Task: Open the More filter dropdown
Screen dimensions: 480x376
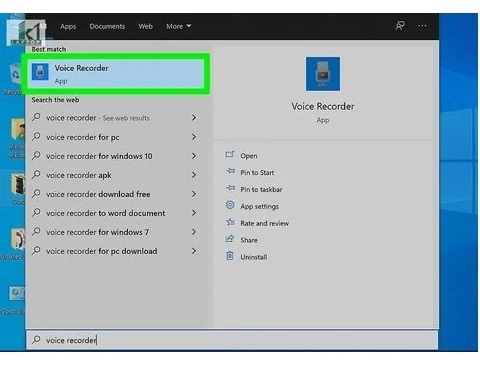Action: click(179, 26)
